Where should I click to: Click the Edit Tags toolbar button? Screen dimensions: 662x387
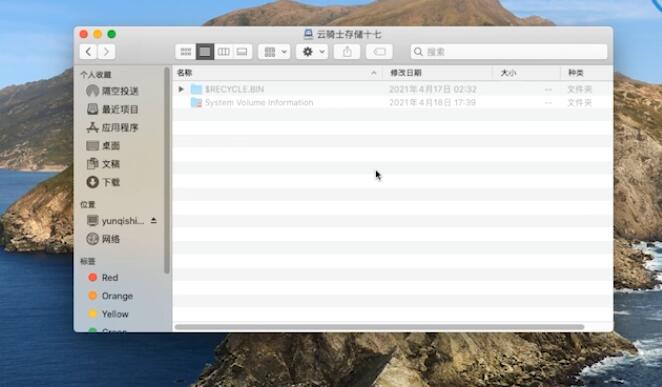pyautogui.click(x=379, y=51)
